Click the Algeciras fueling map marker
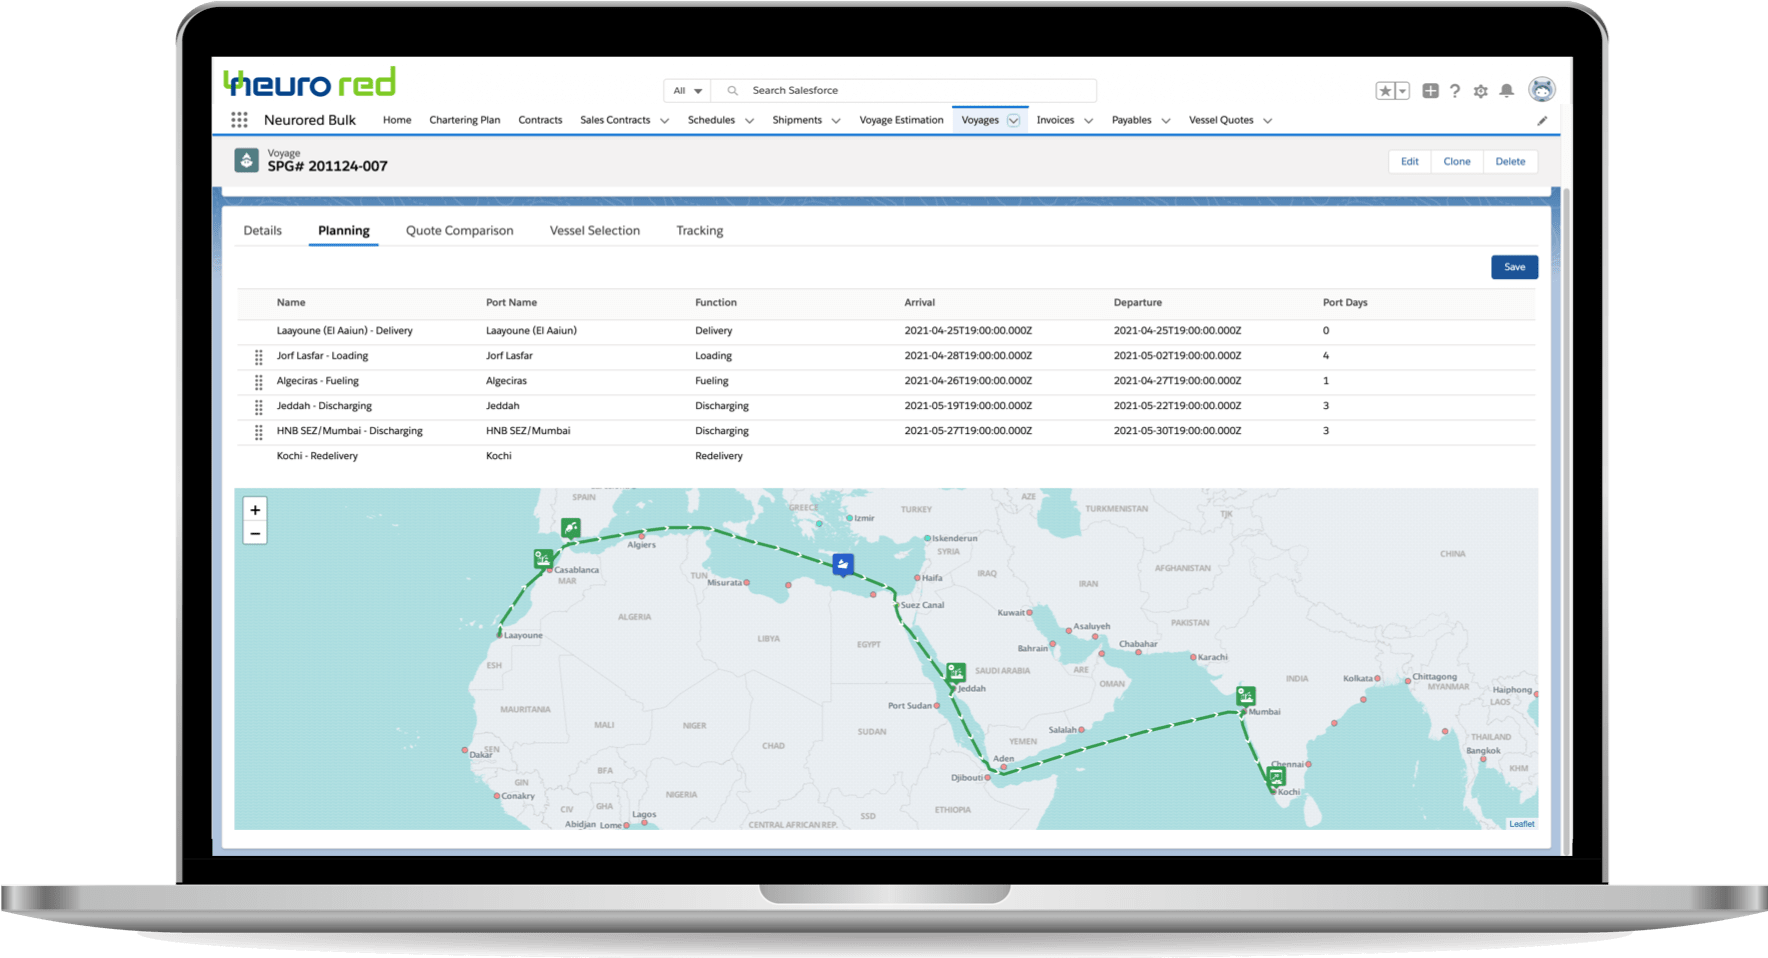The width and height of the screenshot is (1768, 958). [570, 527]
